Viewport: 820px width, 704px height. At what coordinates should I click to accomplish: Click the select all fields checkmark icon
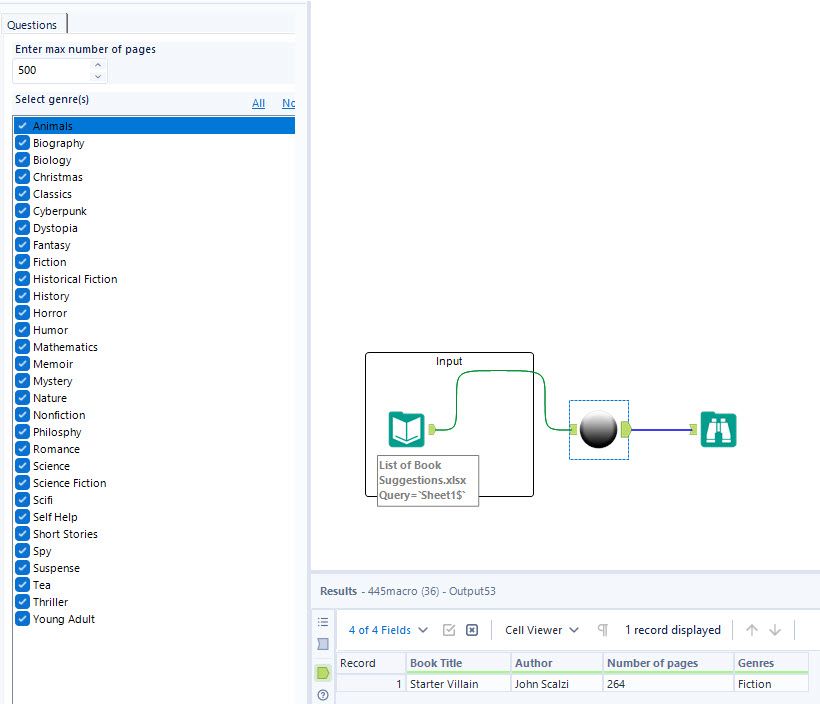point(449,630)
